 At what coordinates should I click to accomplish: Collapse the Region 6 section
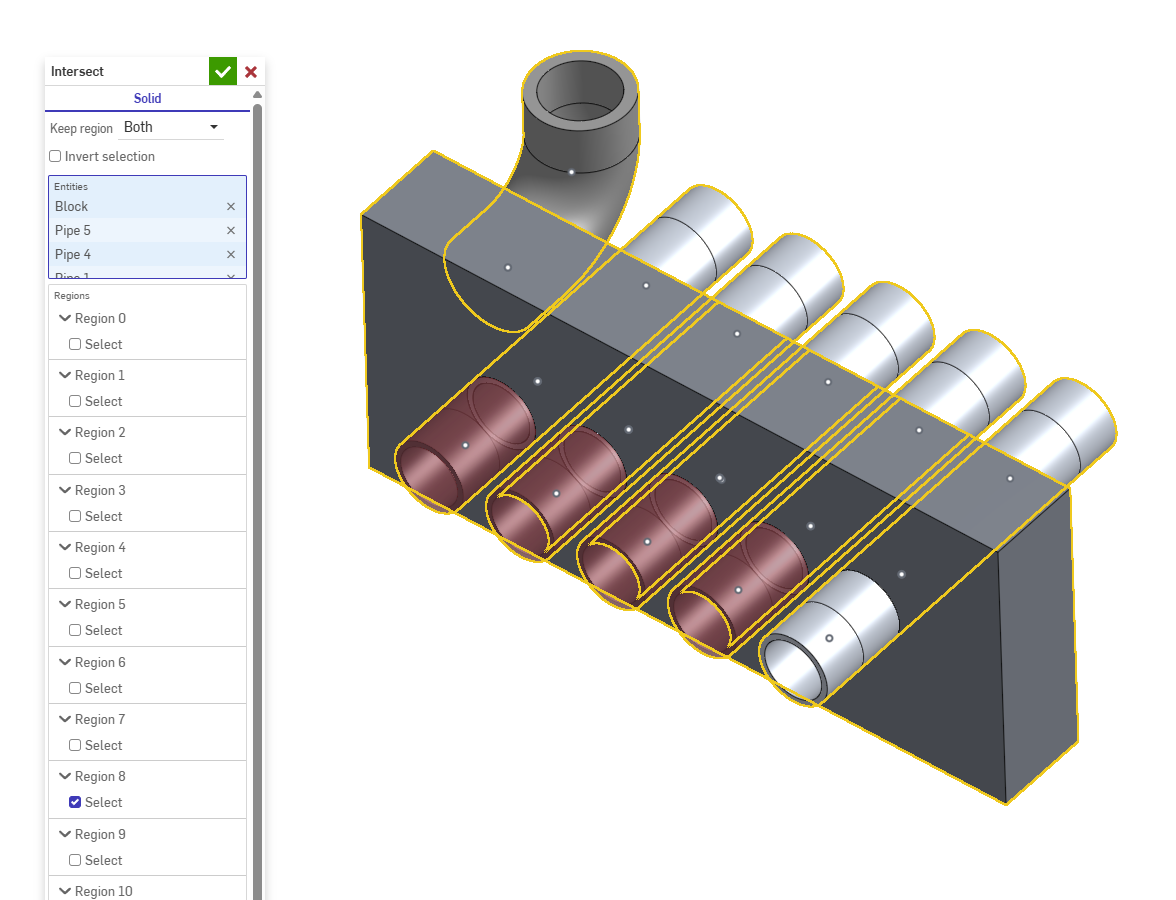coord(65,662)
